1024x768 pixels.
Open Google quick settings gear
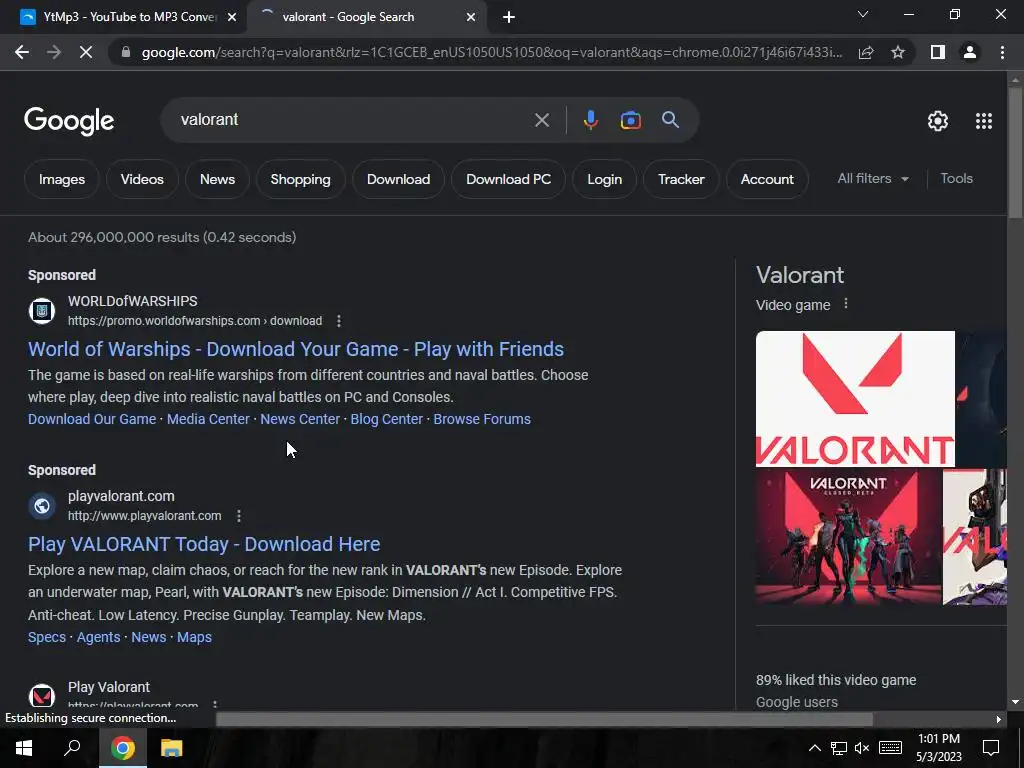[x=938, y=121]
